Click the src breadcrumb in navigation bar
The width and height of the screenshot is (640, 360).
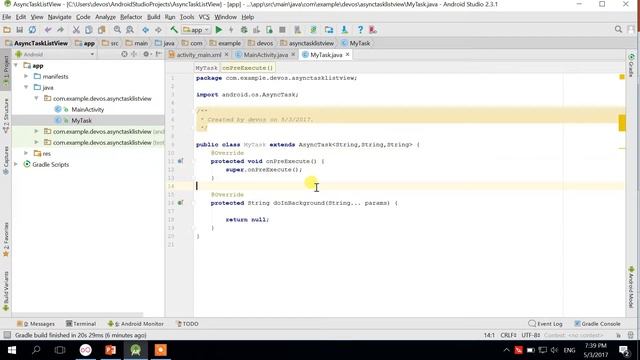click(x=111, y=43)
